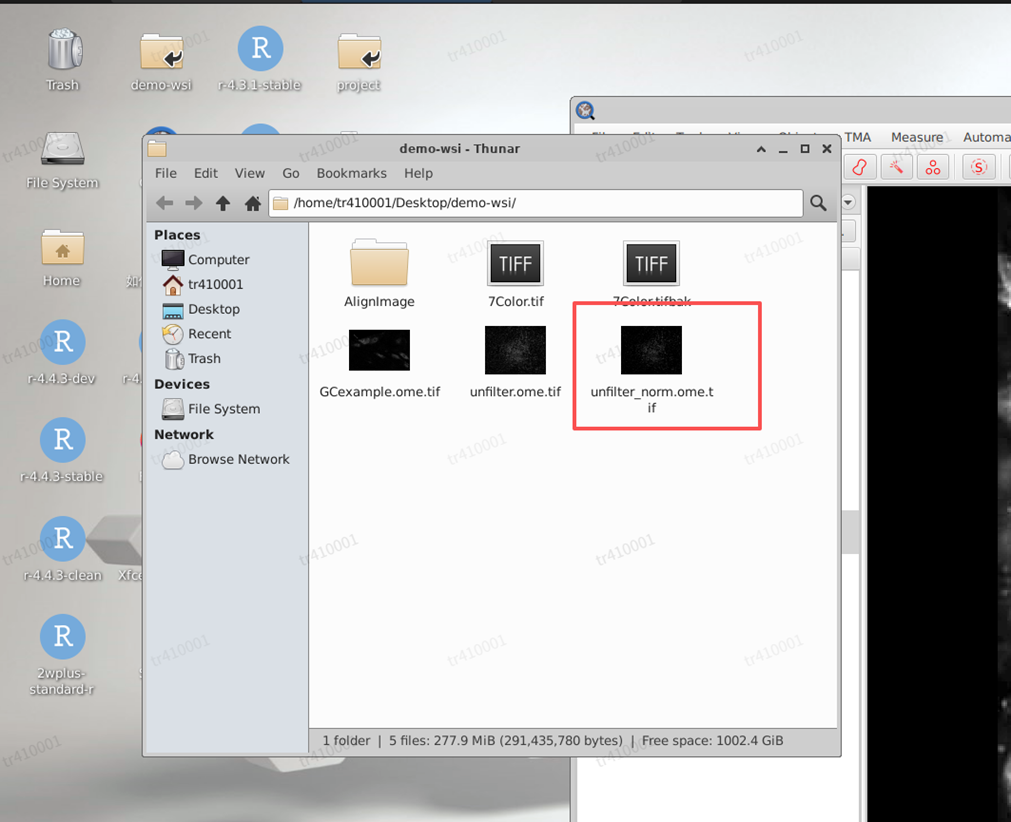Open the Go menu in Thunar
Screen dimensions: 1011x822
[x=291, y=173]
